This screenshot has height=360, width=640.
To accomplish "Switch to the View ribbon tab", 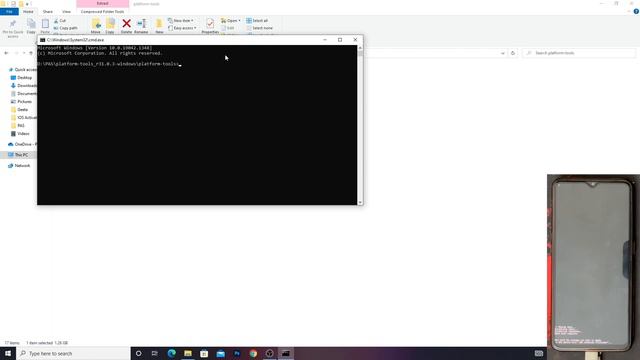I will coord(66,11).
